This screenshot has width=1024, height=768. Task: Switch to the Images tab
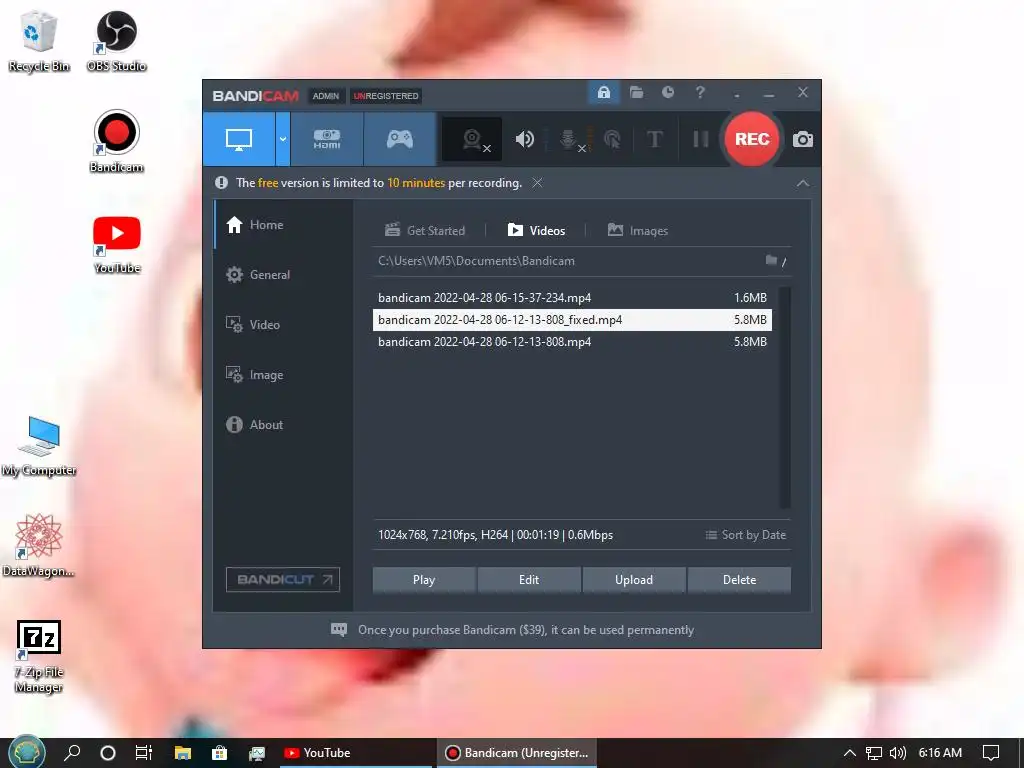(637, 231)
